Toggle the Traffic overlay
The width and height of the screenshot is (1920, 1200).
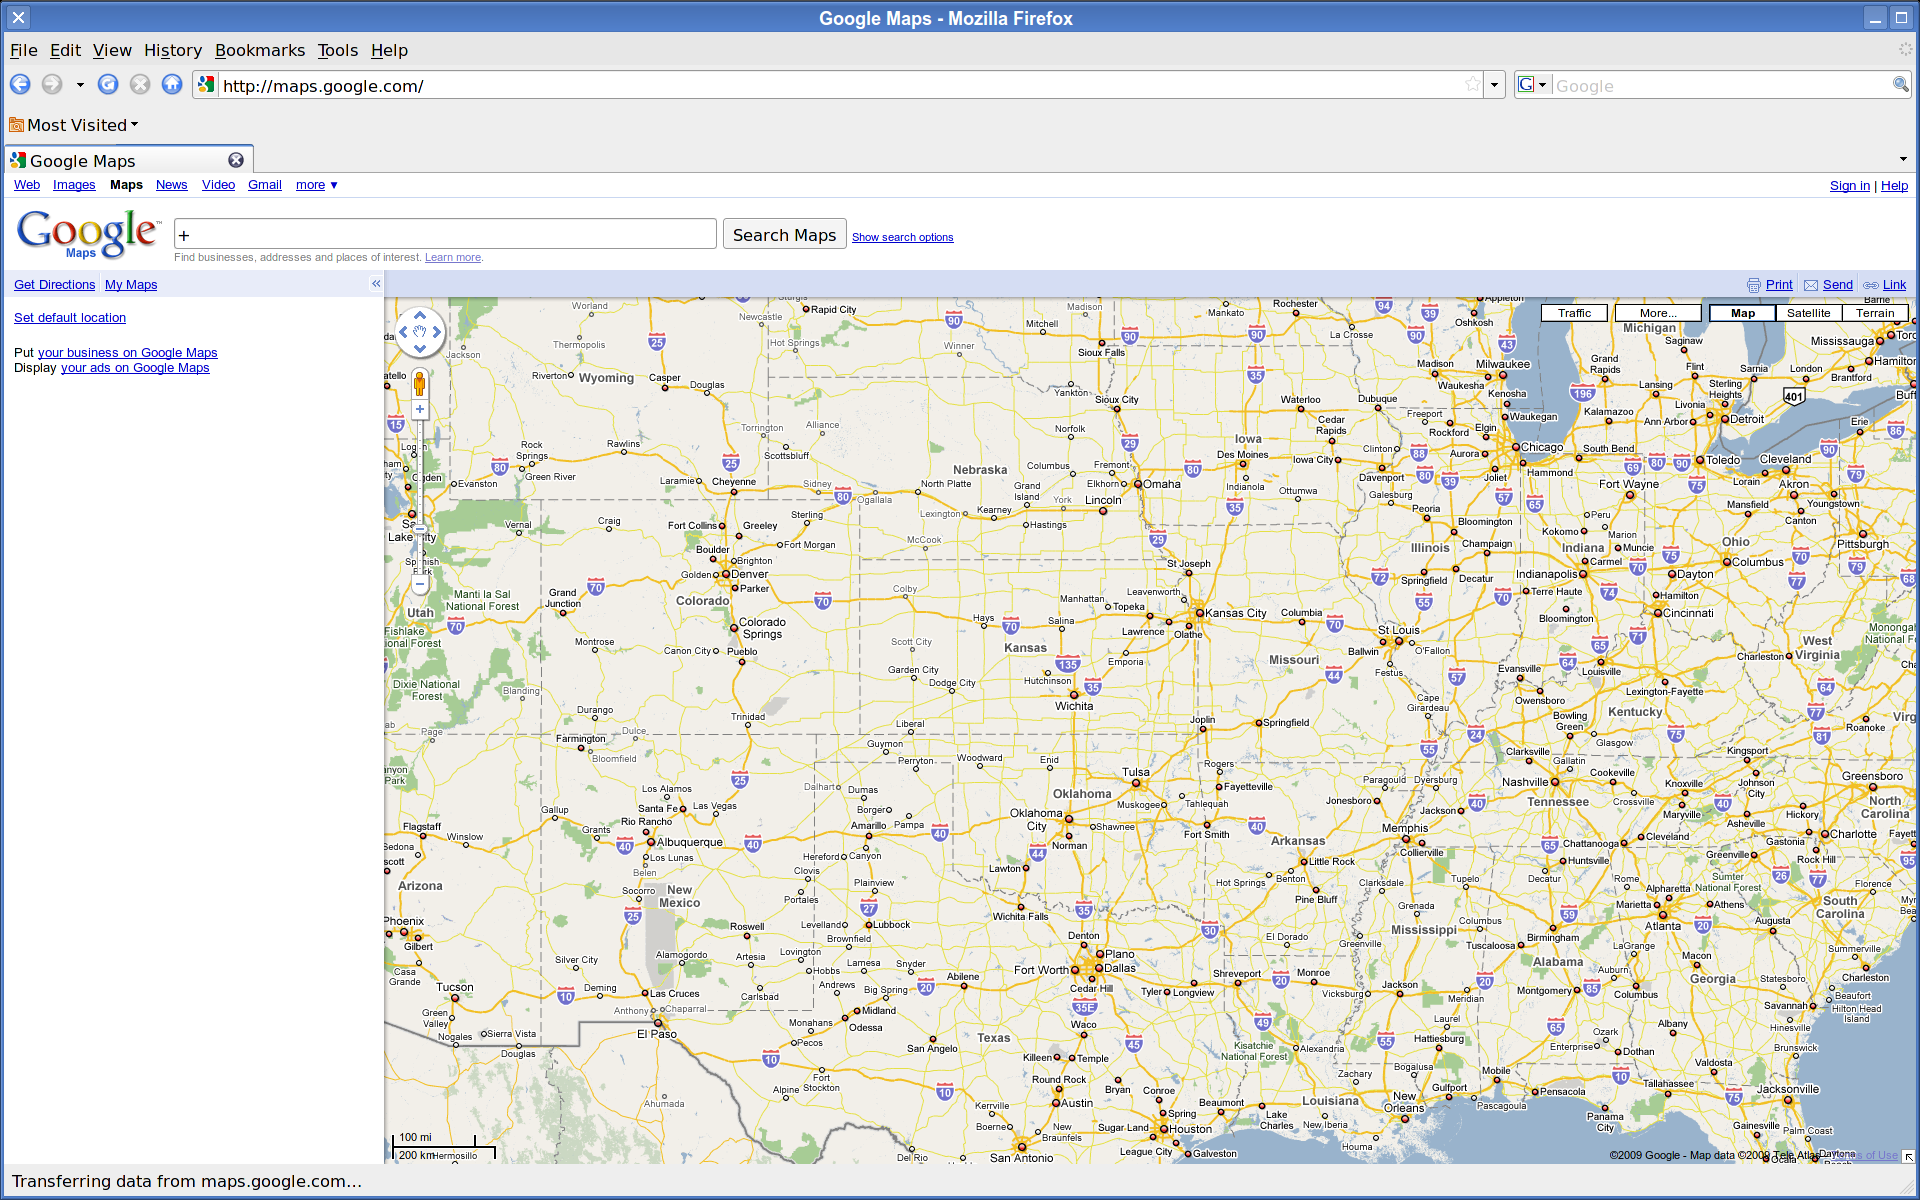1574,313
